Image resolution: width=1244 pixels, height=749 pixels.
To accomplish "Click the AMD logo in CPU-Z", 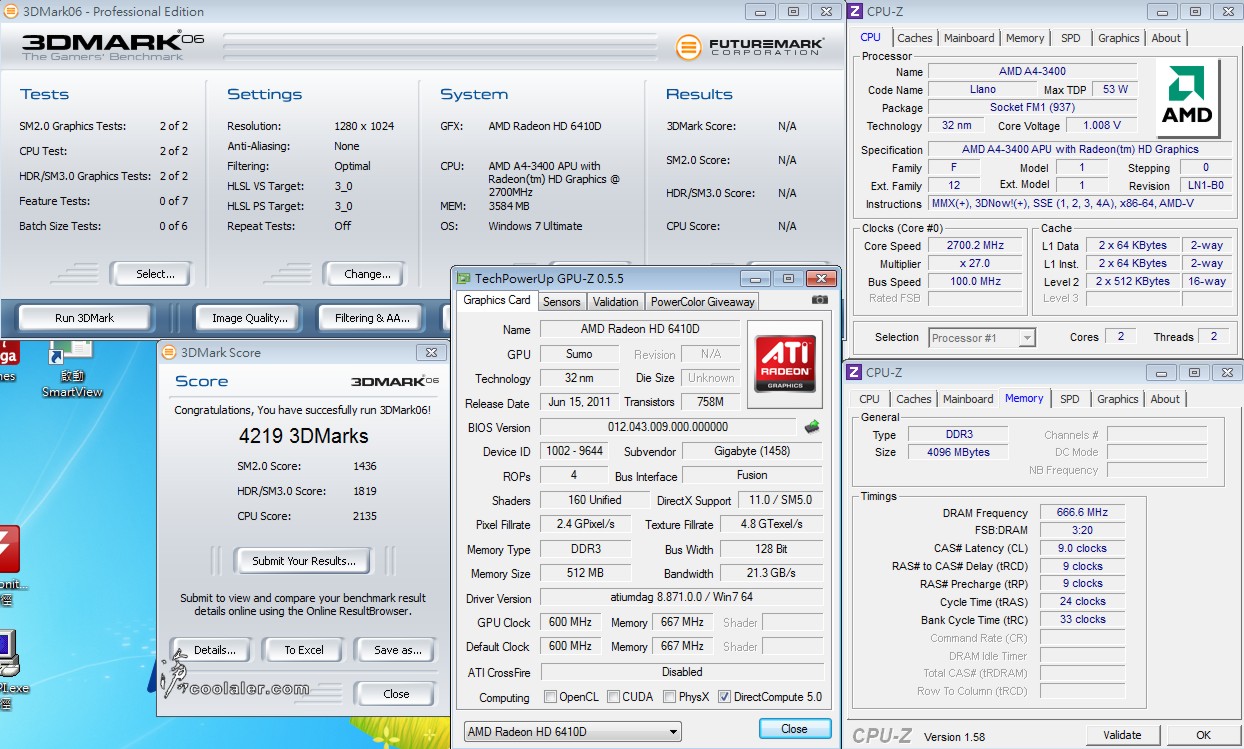I will pos(1187,98).
